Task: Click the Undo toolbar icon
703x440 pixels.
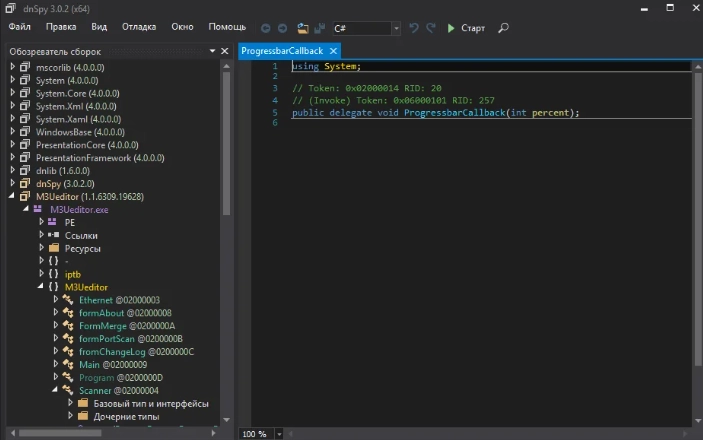Action: 414,28
